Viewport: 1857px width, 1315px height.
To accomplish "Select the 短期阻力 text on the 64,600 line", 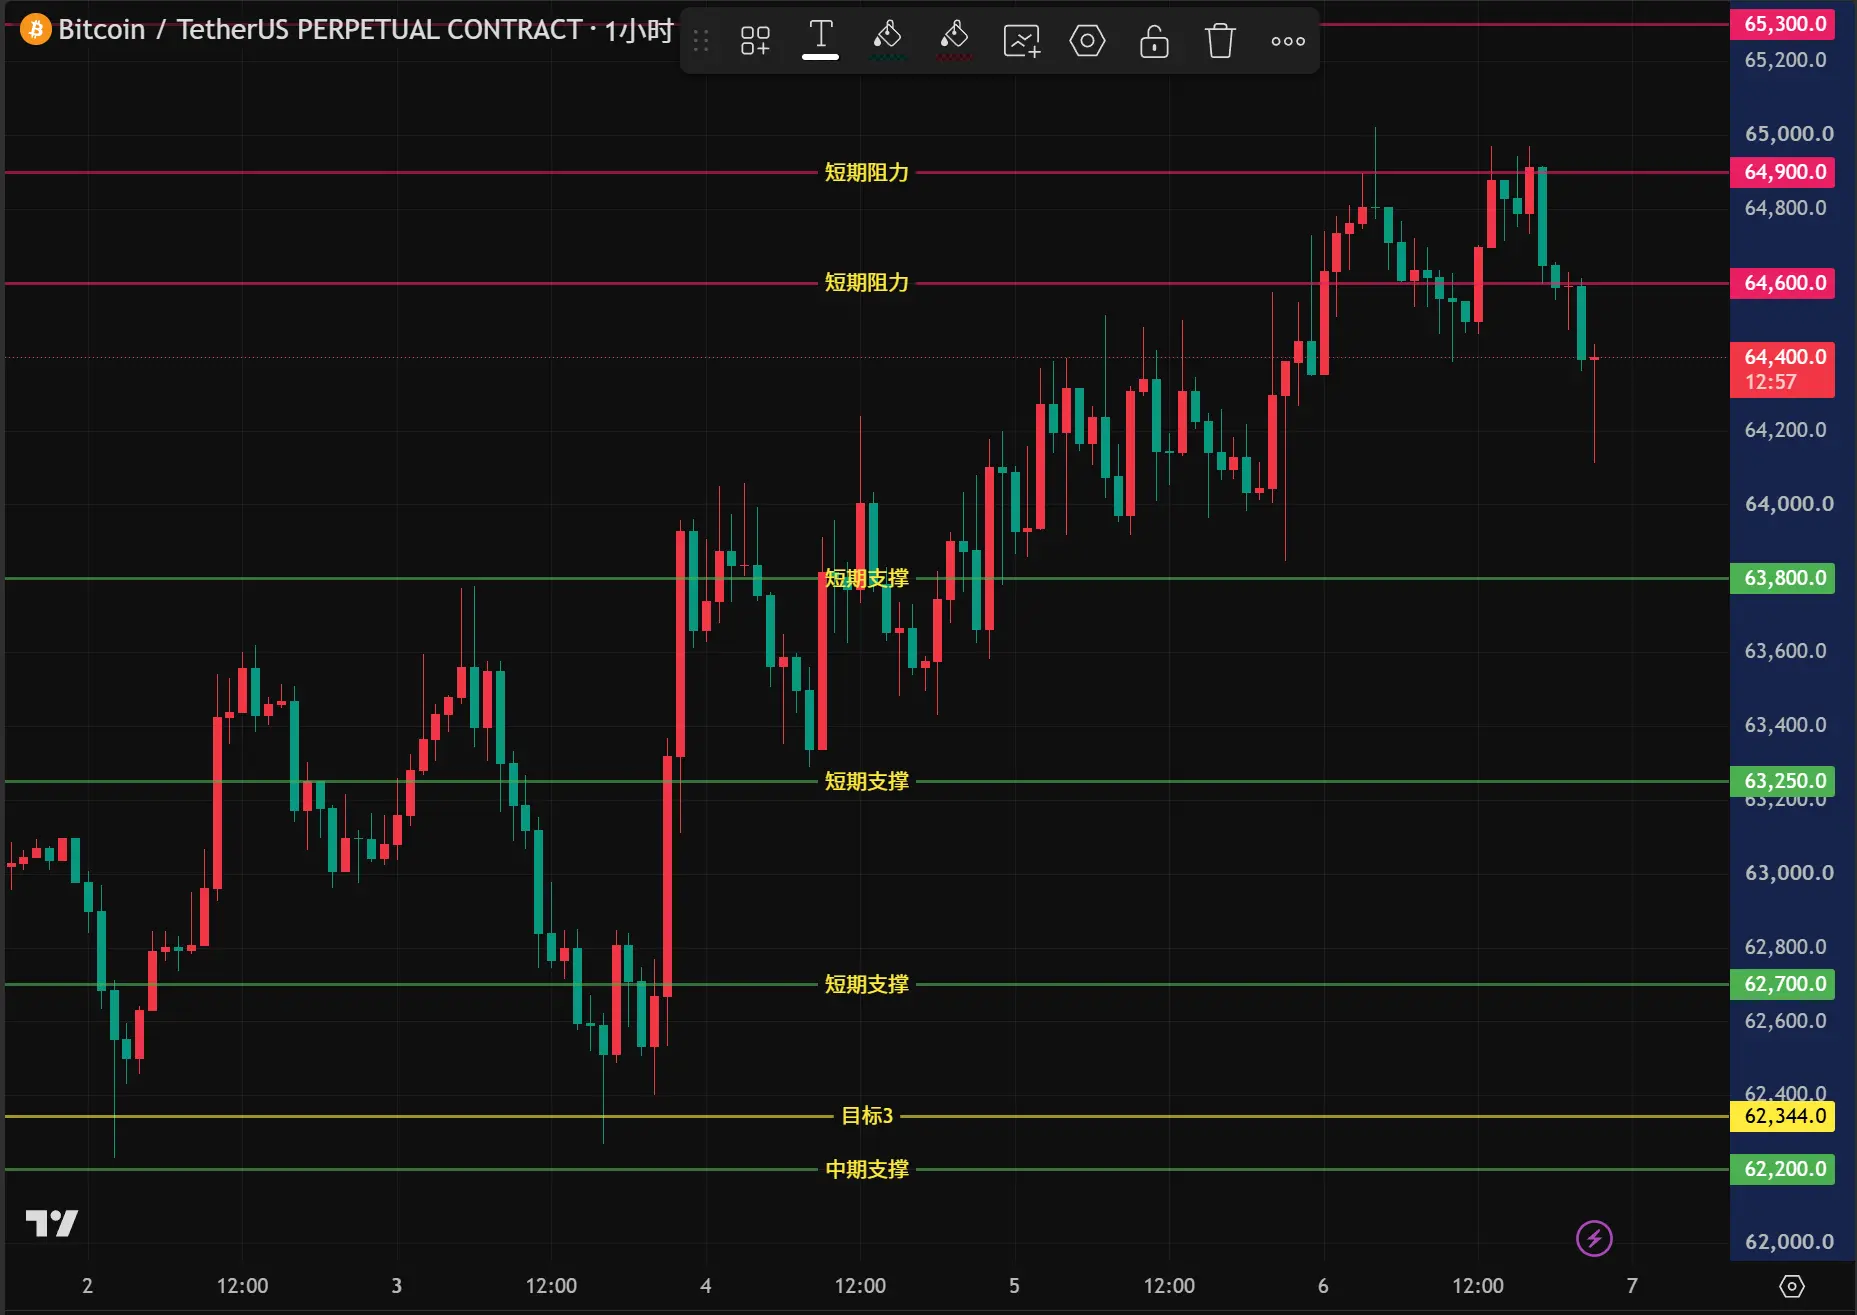I will [867, 283].
